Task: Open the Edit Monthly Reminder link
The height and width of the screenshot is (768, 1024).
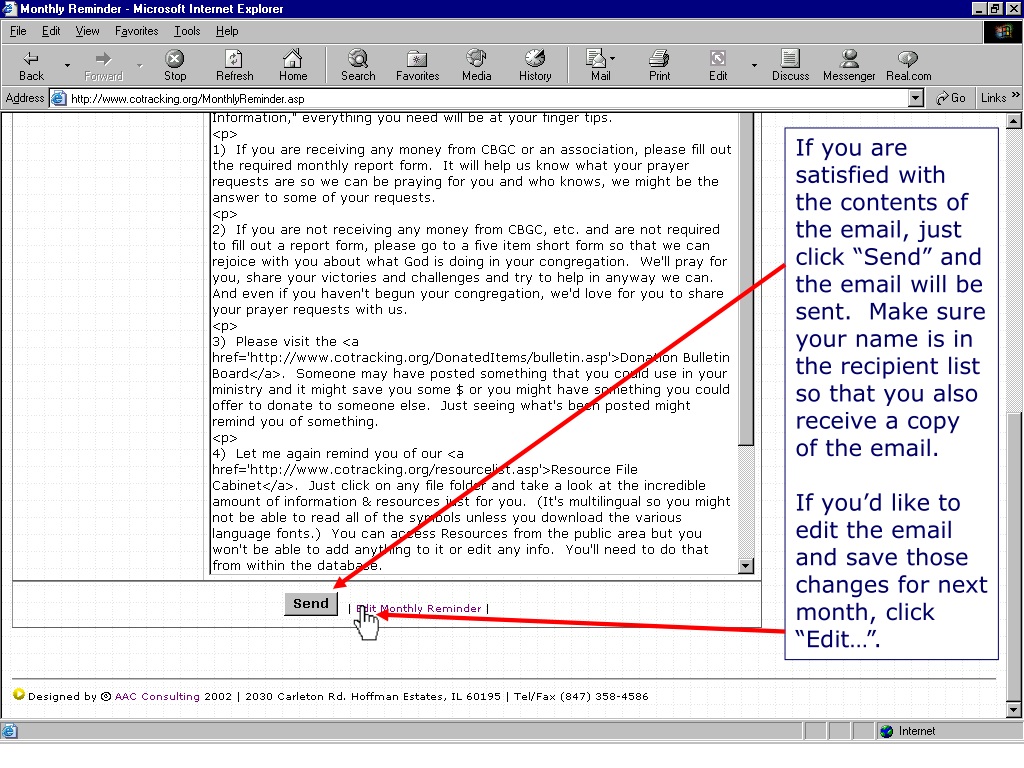Action: [x=419, y=608]
